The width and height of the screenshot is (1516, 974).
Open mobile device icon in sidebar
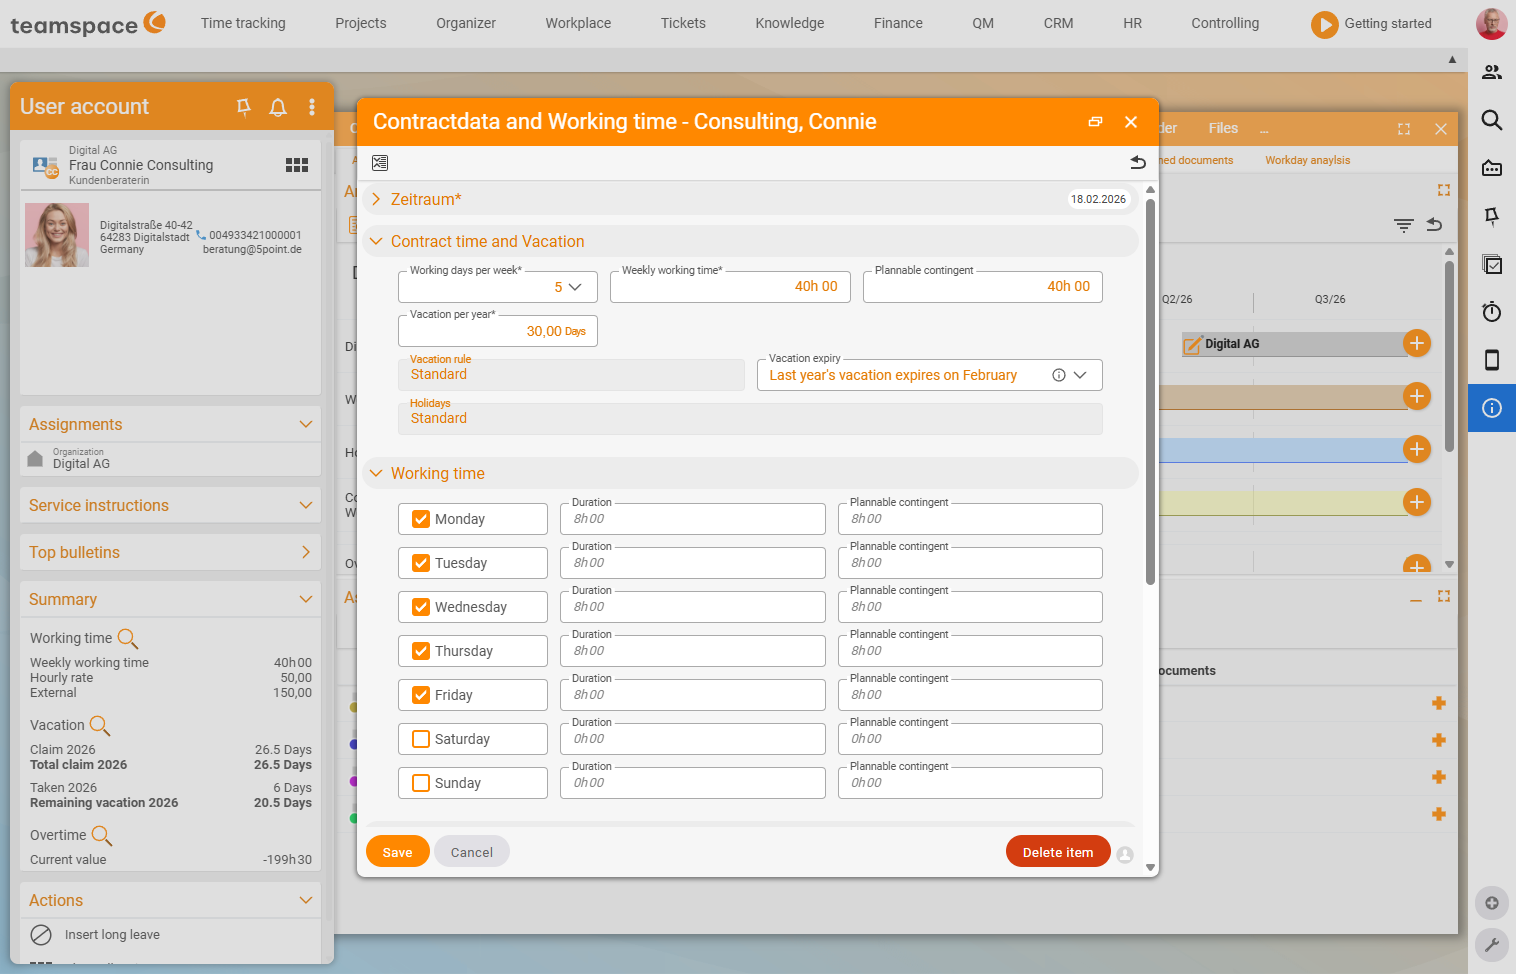pyautogui.click(x=1492, y=360)
